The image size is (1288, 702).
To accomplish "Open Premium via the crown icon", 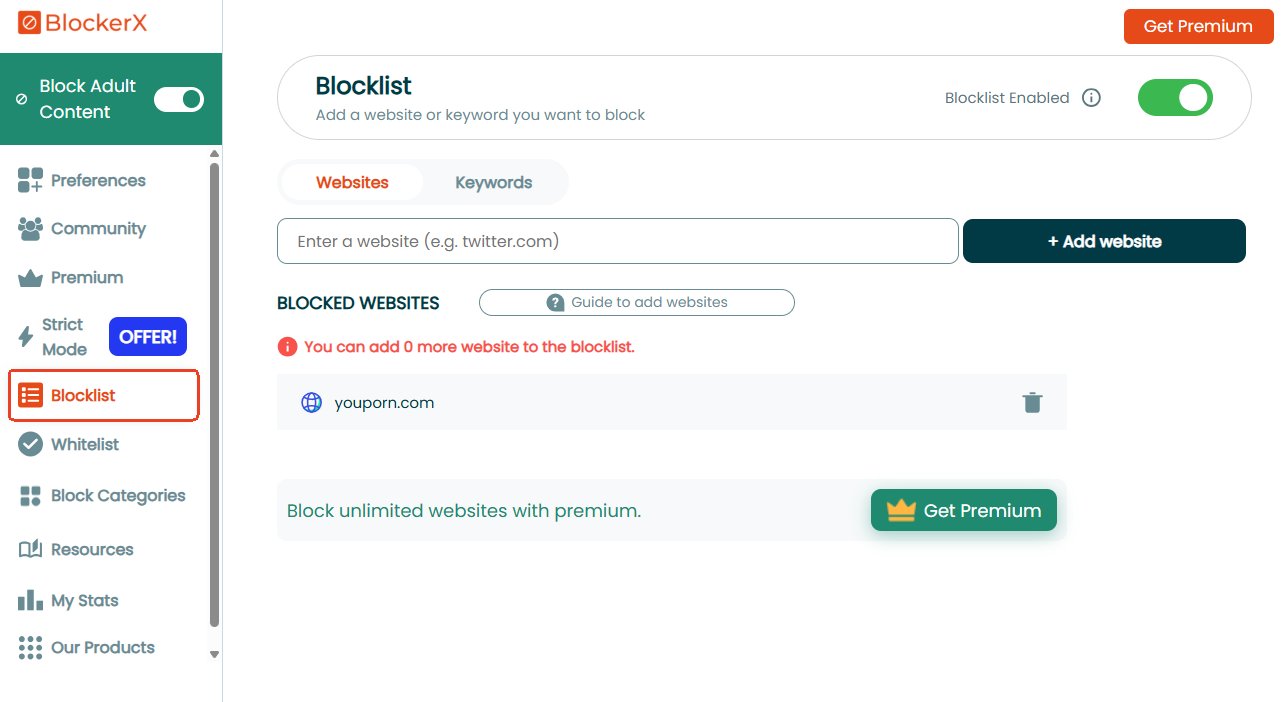I will pos(30,277).
